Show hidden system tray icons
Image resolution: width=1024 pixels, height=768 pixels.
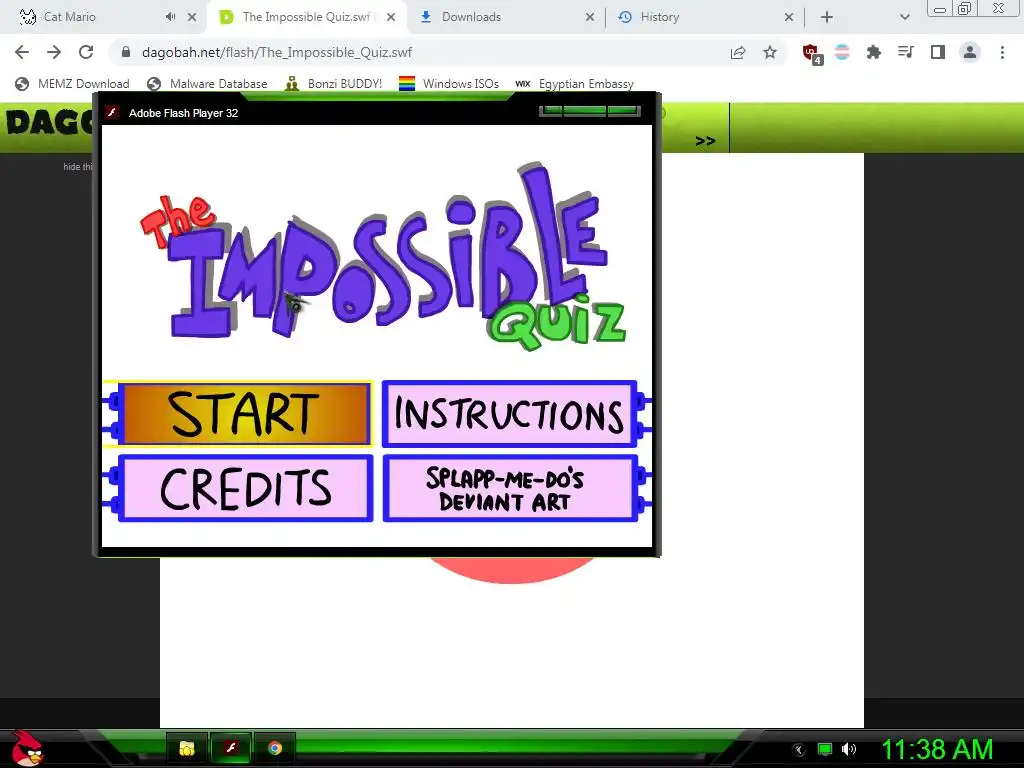pyautogui.click(x=799, y=750)
